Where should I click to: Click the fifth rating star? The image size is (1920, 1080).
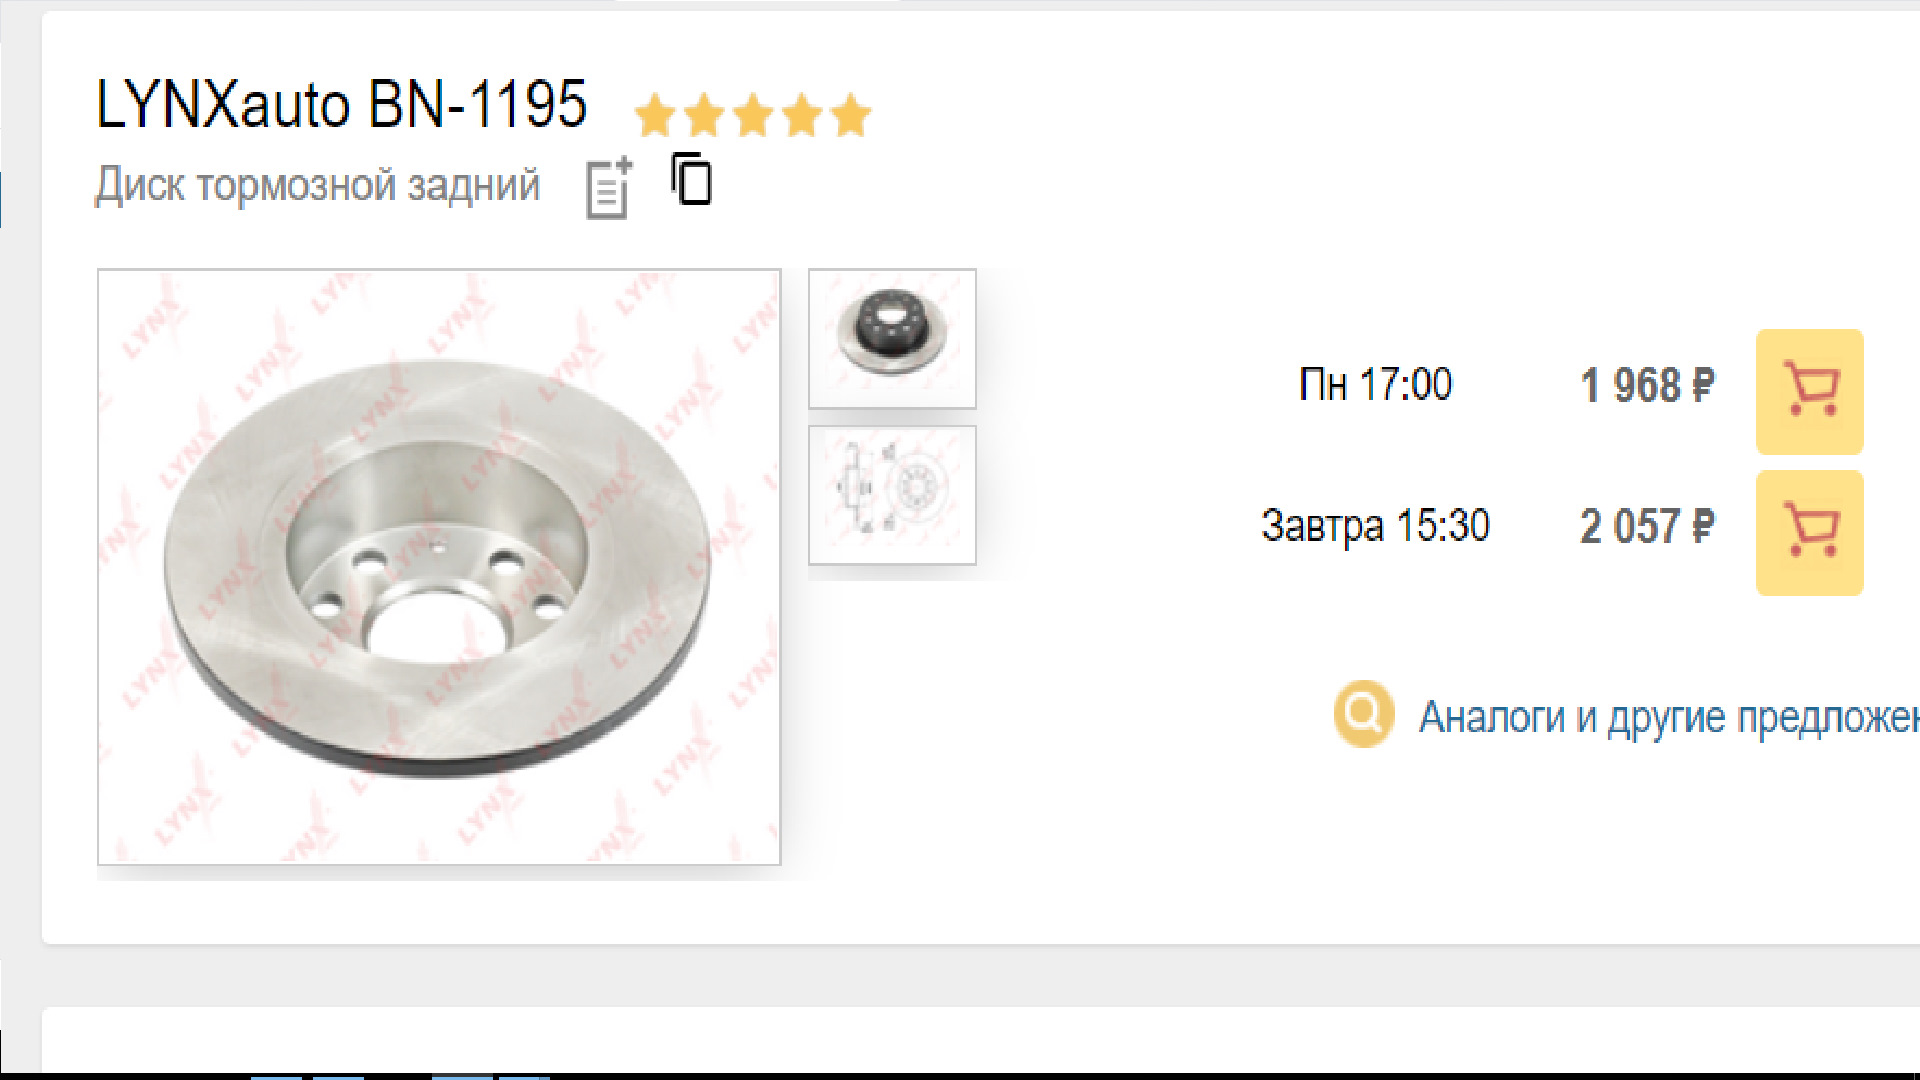click(851, 115)
